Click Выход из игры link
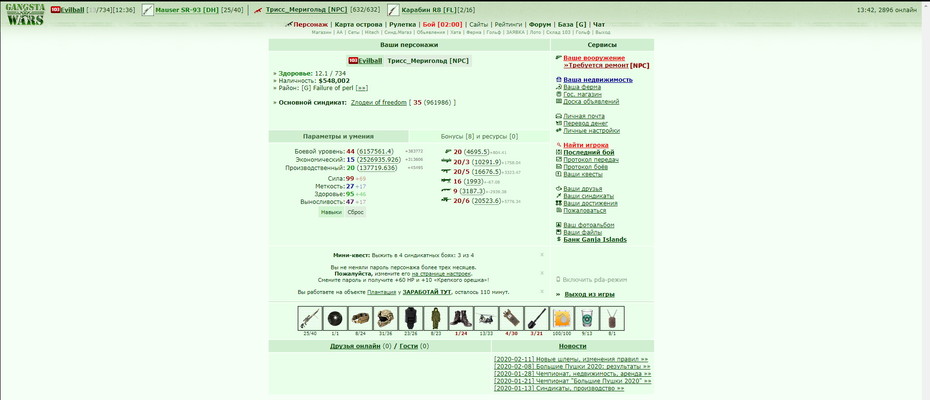Image resolution: width=930 pixels, height=400 pixels. pos(590,294)
